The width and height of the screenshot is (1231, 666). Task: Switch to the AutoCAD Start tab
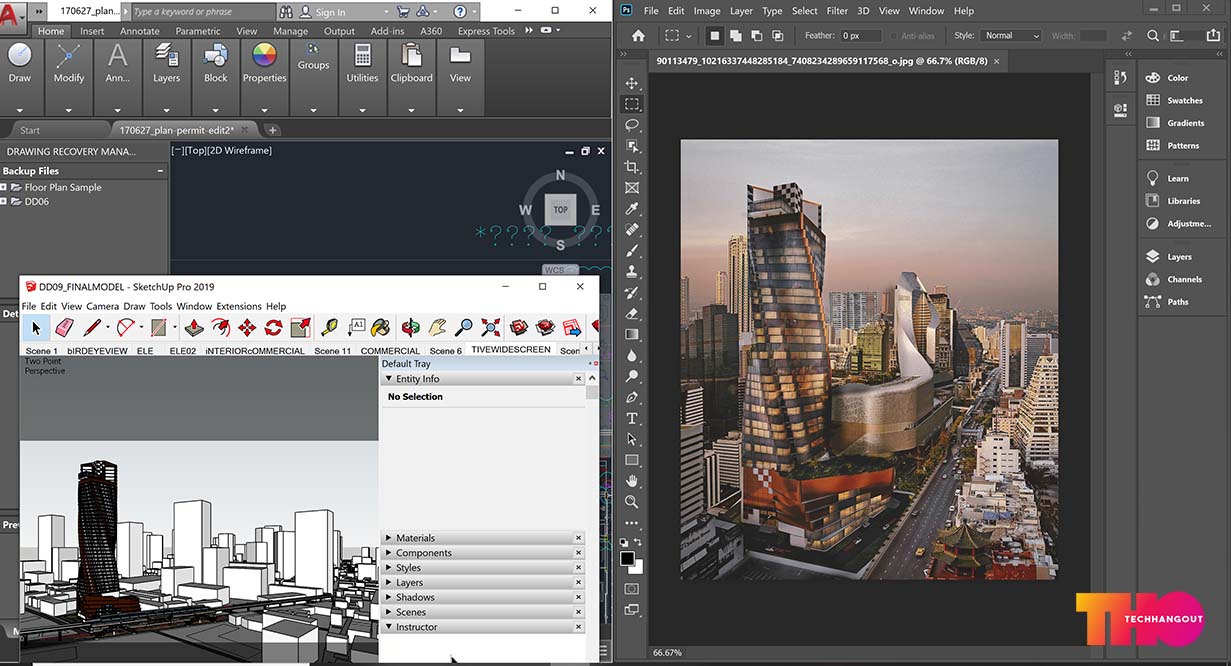[30, 130]
